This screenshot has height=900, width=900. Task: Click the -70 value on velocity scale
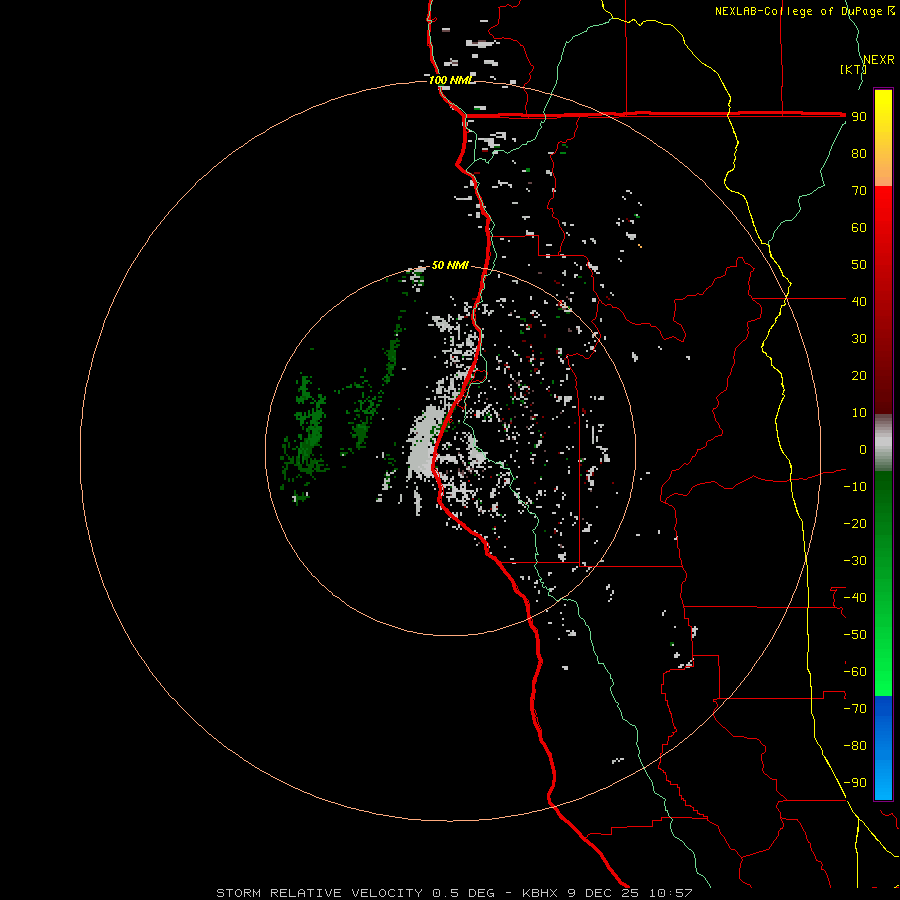[x=855, y=708]
